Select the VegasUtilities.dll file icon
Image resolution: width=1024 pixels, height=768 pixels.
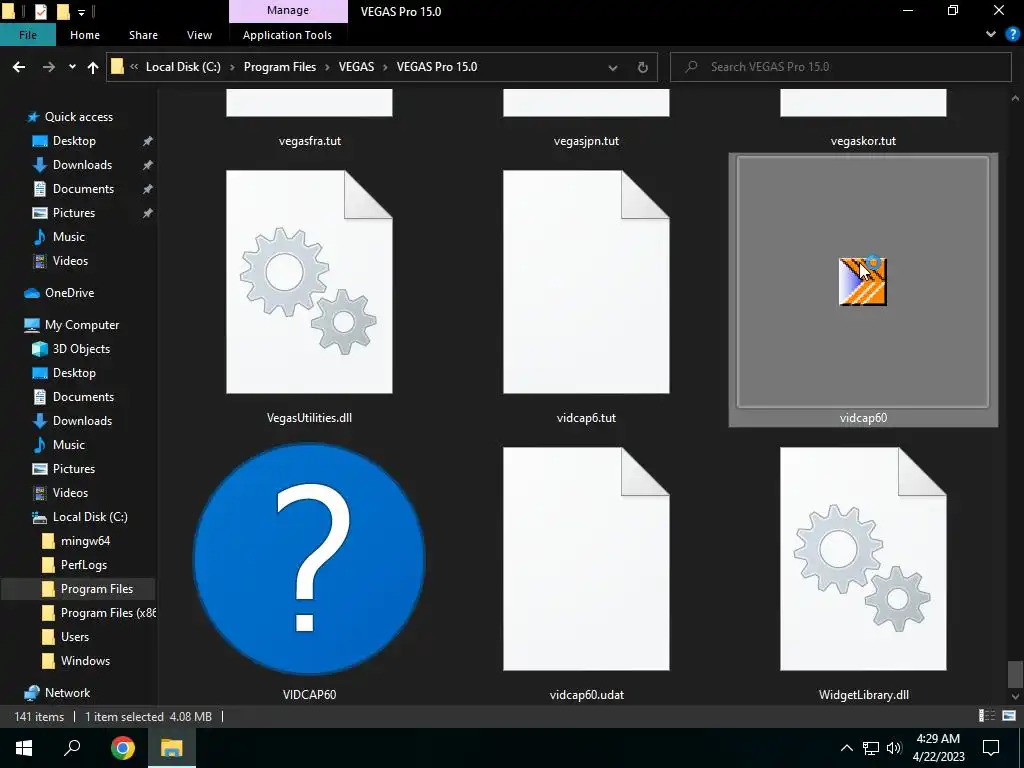coord(310,282)
